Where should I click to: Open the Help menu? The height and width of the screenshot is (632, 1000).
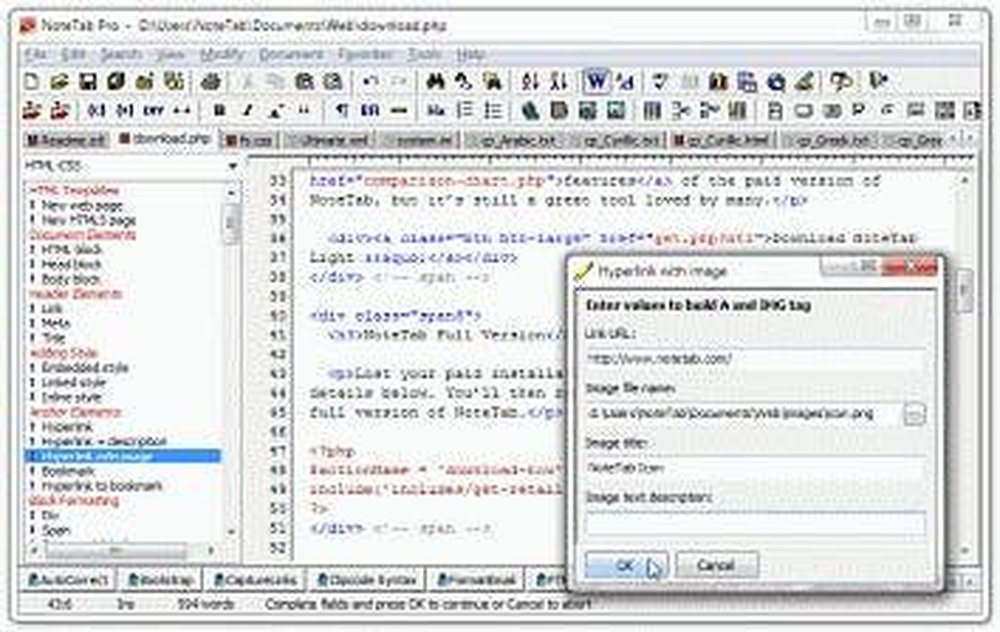471,54
